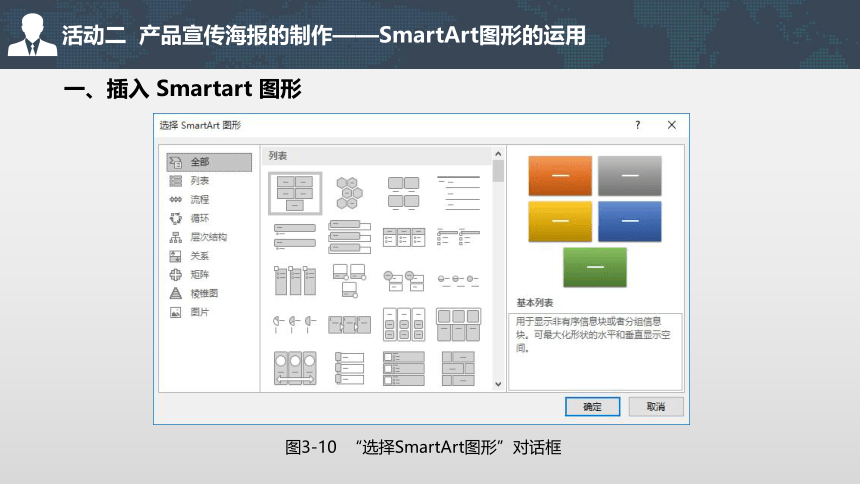The width and height of the screenshot is (860, 484).
Task: Click the 基本列表 layout name label
Action: tap(535, 303)
